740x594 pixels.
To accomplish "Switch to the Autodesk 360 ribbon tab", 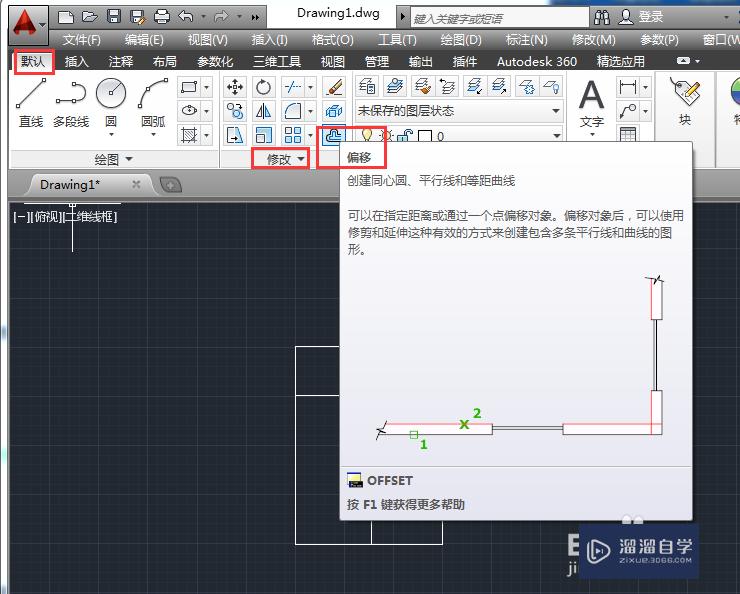I will coord(537,62).
